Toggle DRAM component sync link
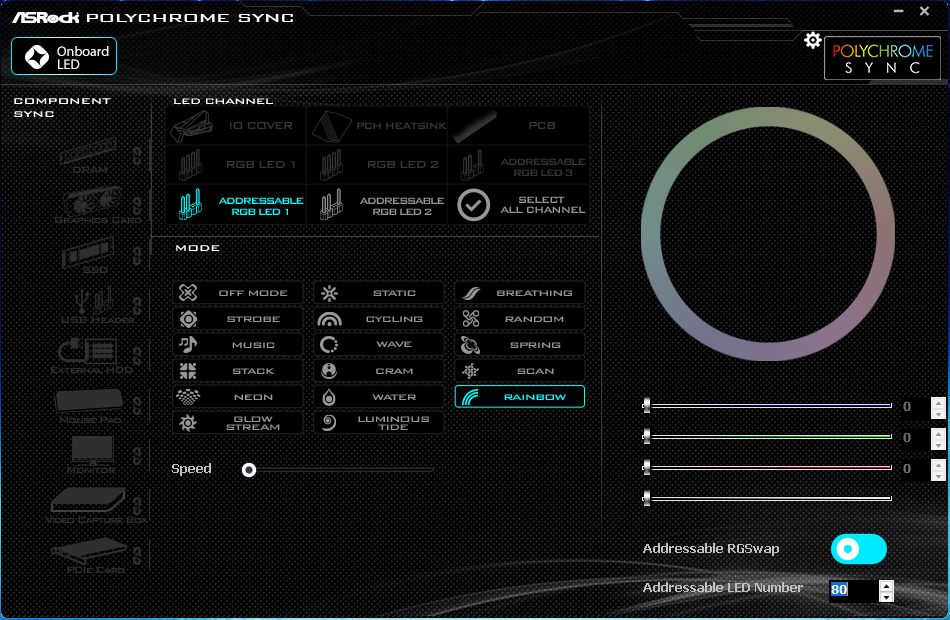 click(x=138, y=155)
